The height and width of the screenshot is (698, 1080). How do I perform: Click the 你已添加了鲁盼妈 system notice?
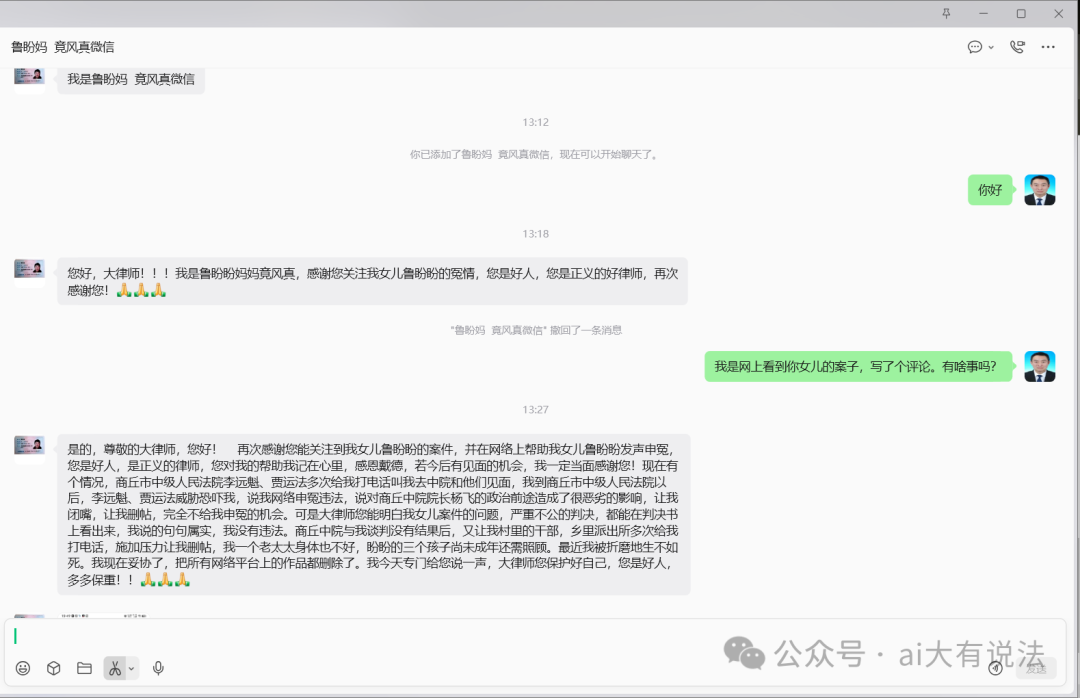pos(535,154)
